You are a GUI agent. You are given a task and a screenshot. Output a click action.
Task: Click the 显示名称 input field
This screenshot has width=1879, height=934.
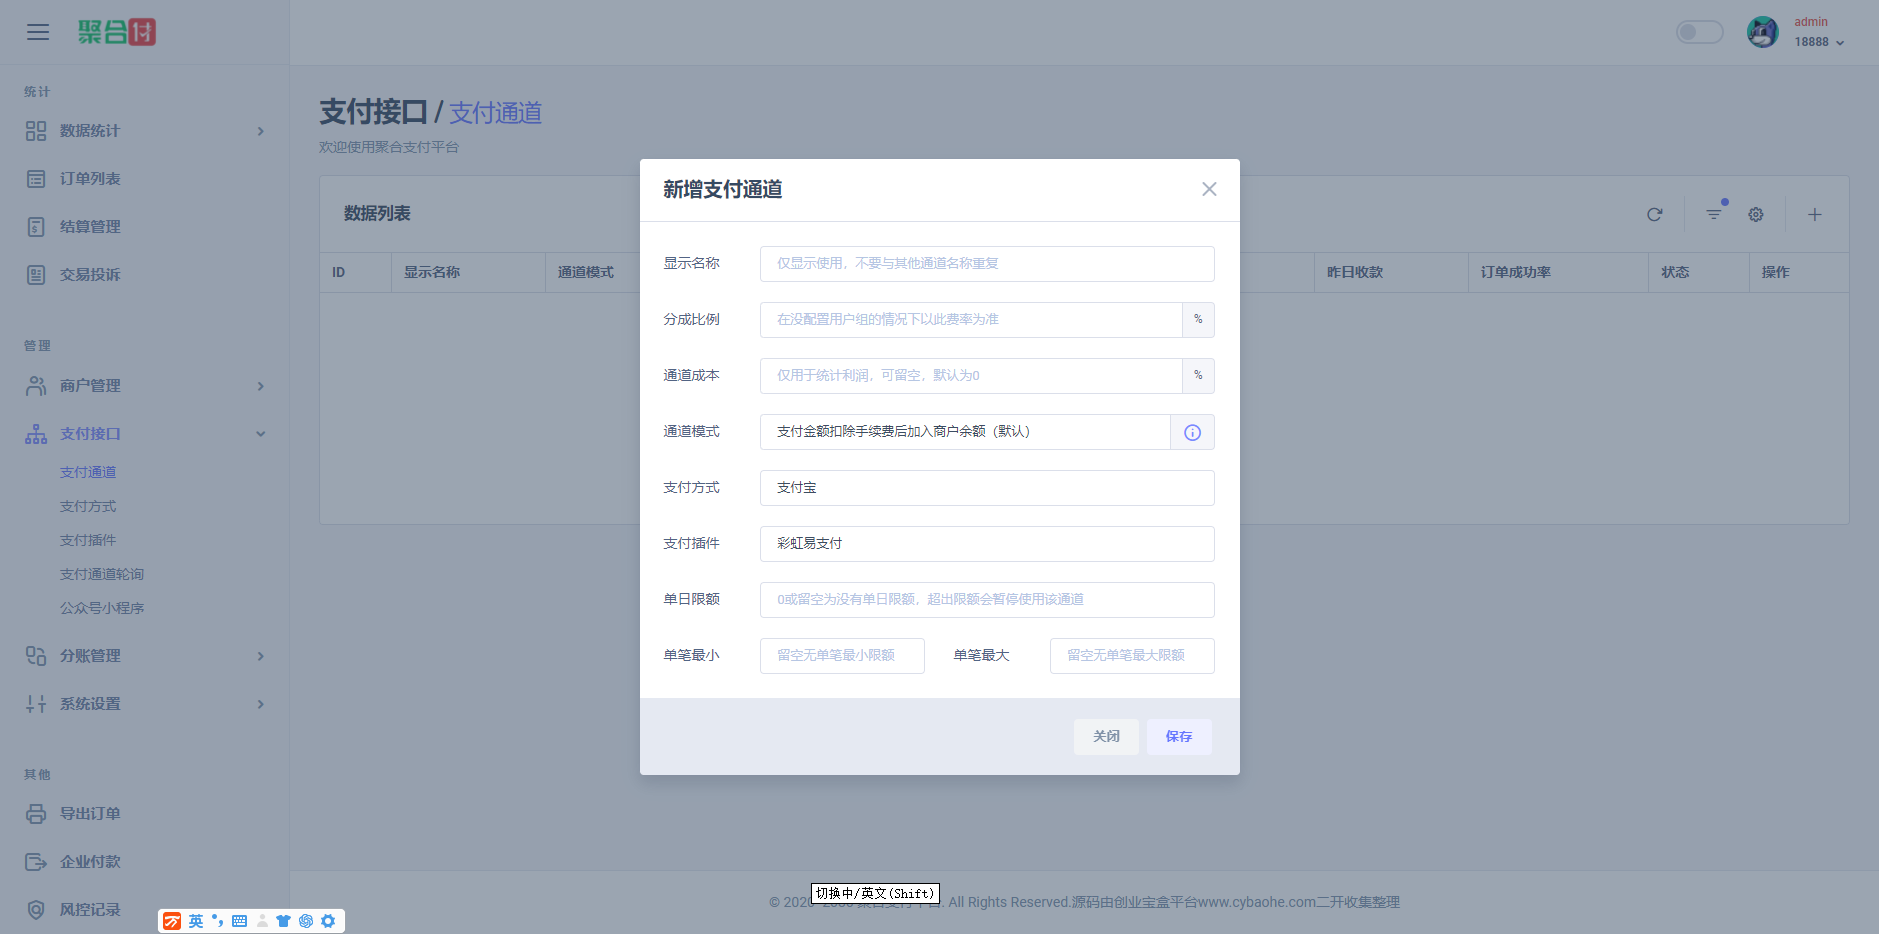tap(985, 263)
